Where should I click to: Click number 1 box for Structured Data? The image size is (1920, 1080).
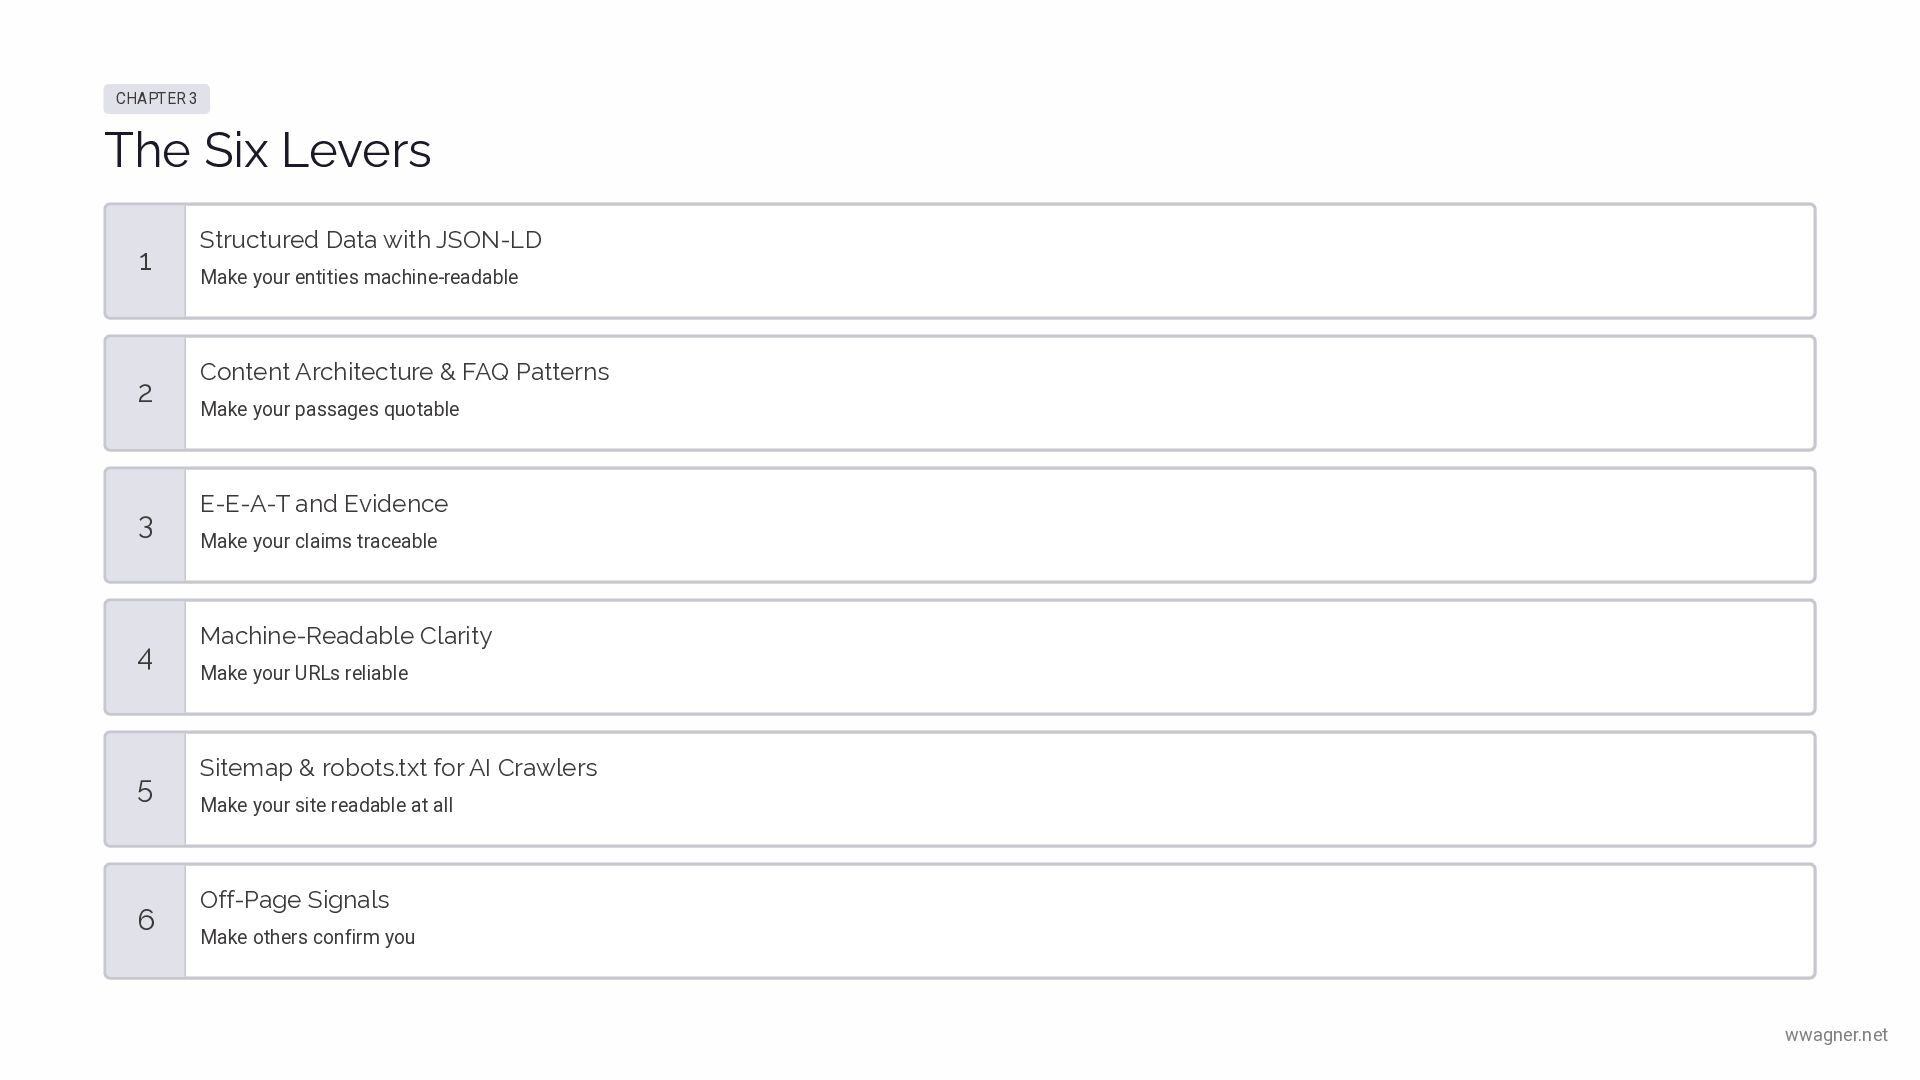point(145,261)
